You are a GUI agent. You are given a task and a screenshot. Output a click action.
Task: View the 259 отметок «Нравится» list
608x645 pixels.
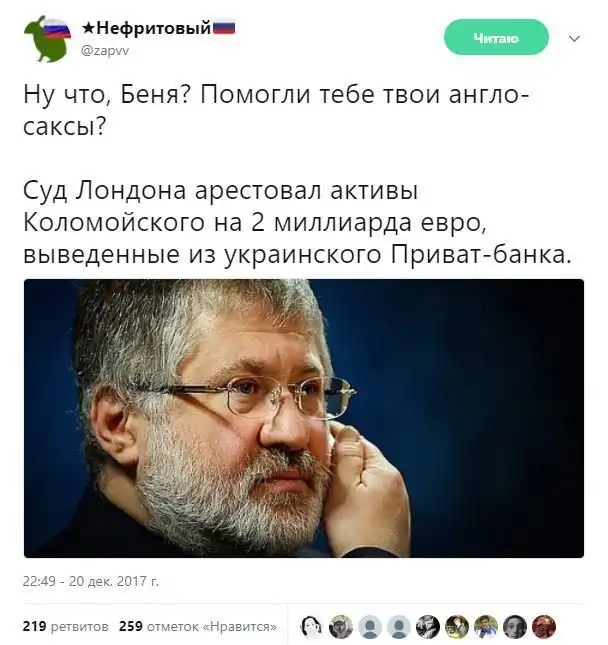tap(198, 626)
